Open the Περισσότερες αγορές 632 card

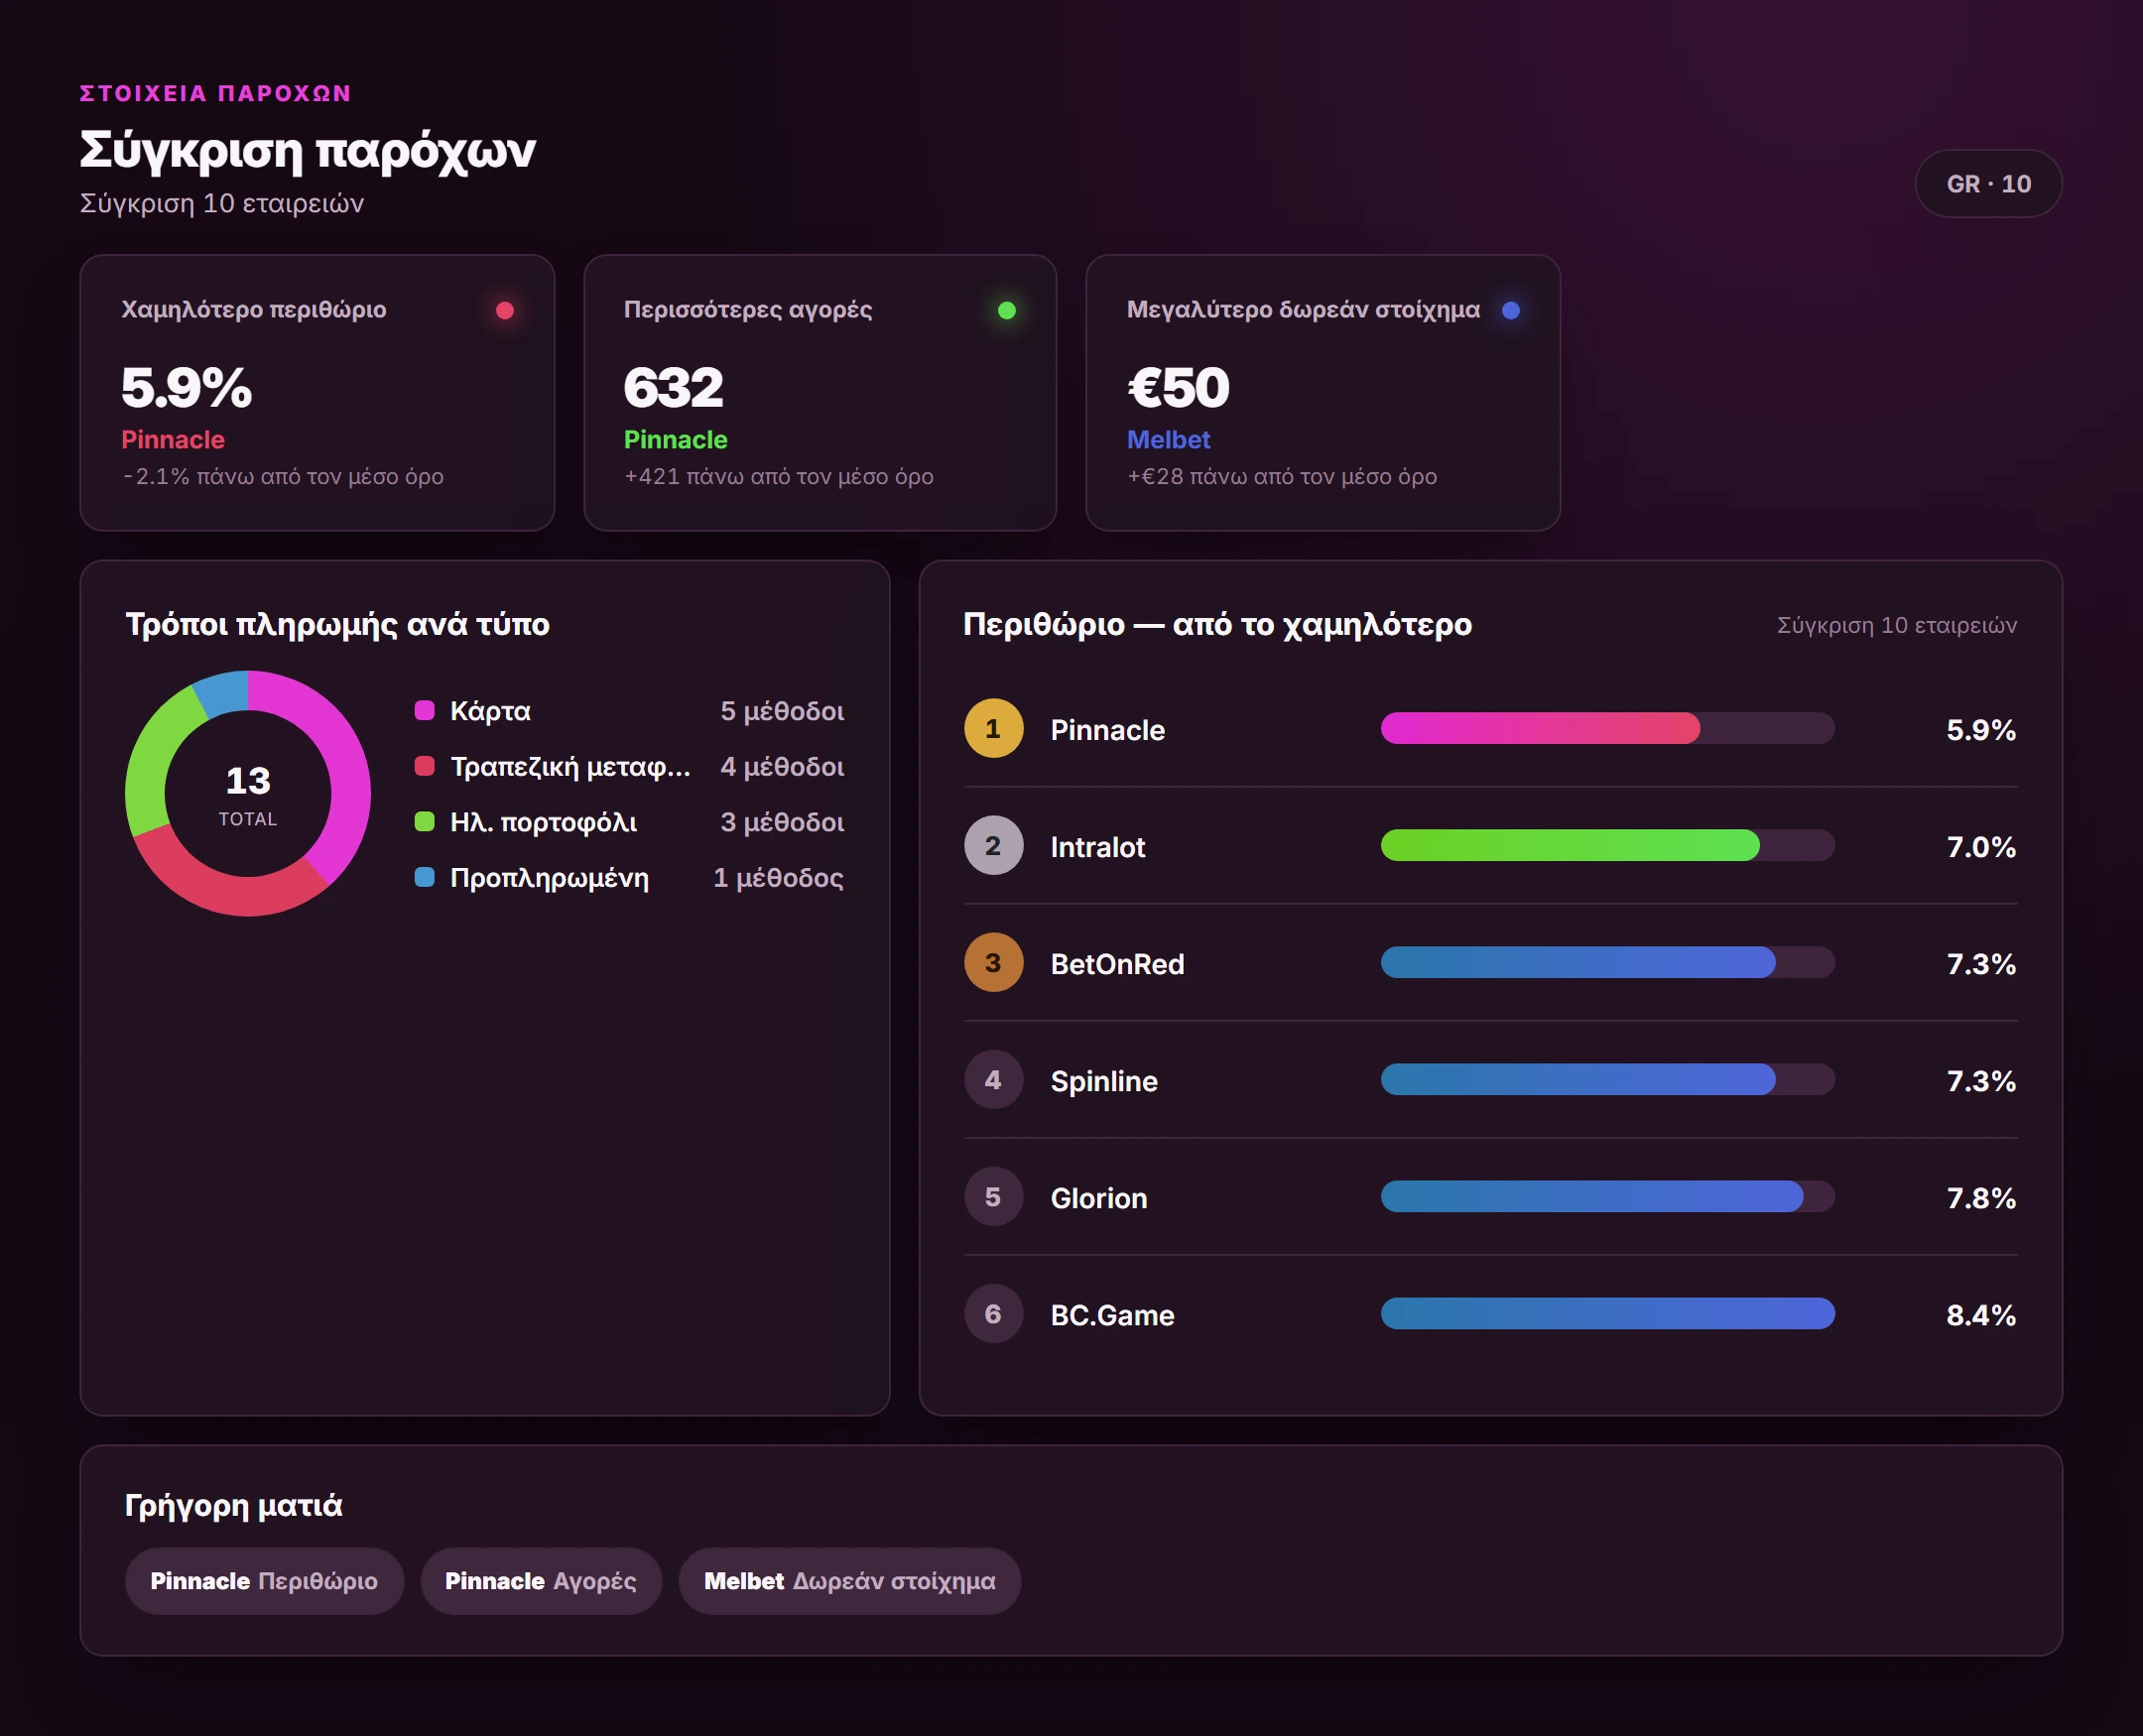pyautogui.click(x=820, y=393)
